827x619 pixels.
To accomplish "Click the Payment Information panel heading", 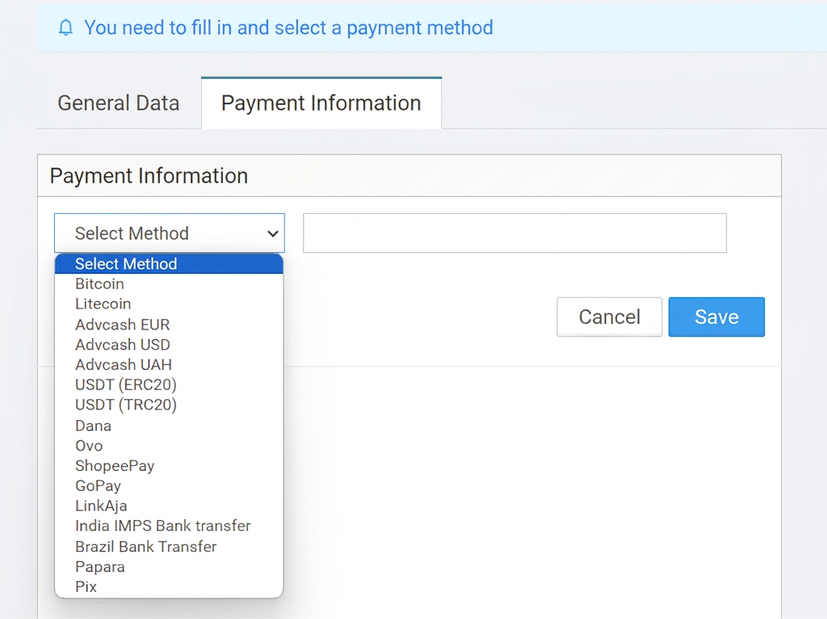I will 149,176.
